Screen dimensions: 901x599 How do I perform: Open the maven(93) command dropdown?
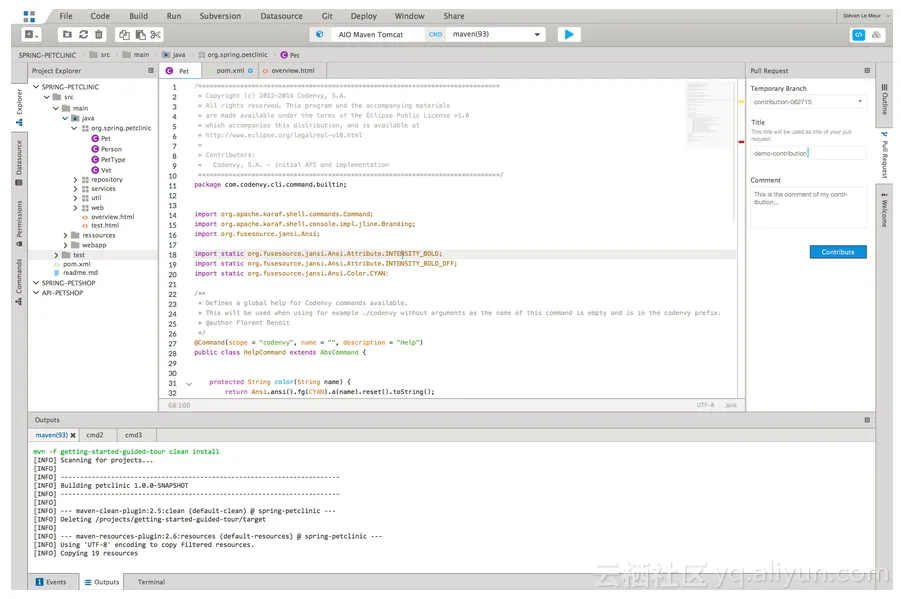[537, 34]
